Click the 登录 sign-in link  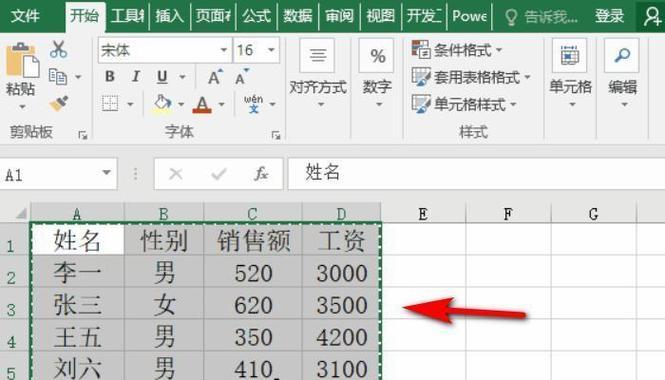coord(609,16)
